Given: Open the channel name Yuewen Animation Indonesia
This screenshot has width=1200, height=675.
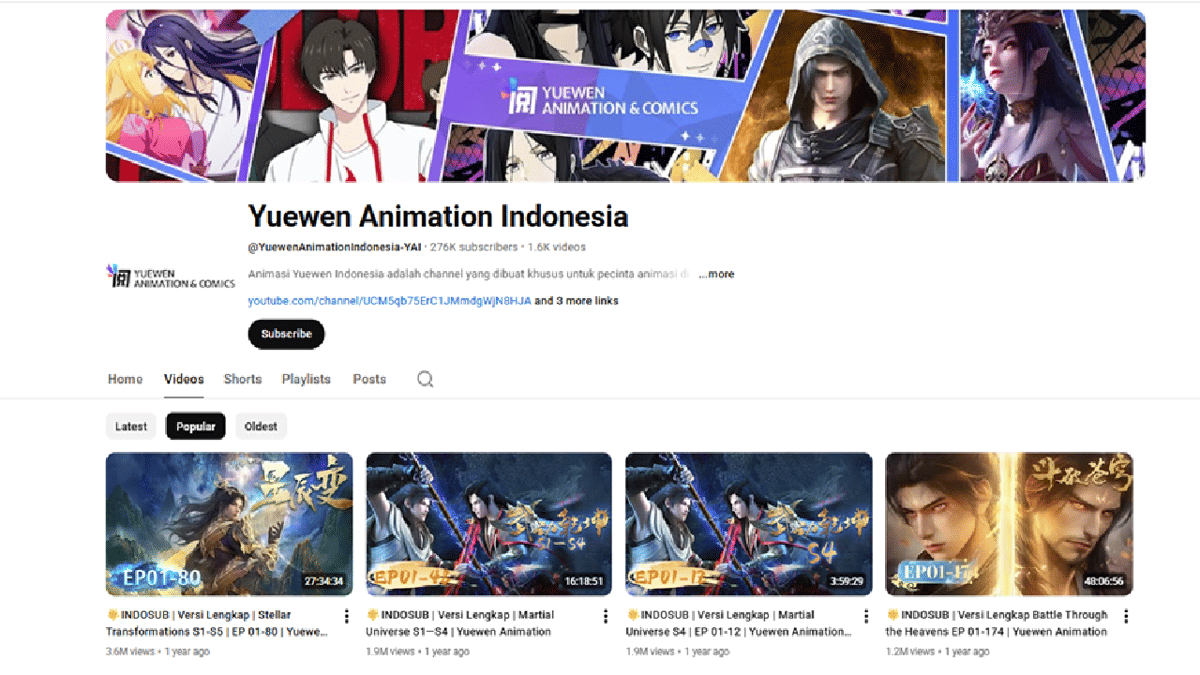Looking at the screenshot, I should (x=437, y=216).
